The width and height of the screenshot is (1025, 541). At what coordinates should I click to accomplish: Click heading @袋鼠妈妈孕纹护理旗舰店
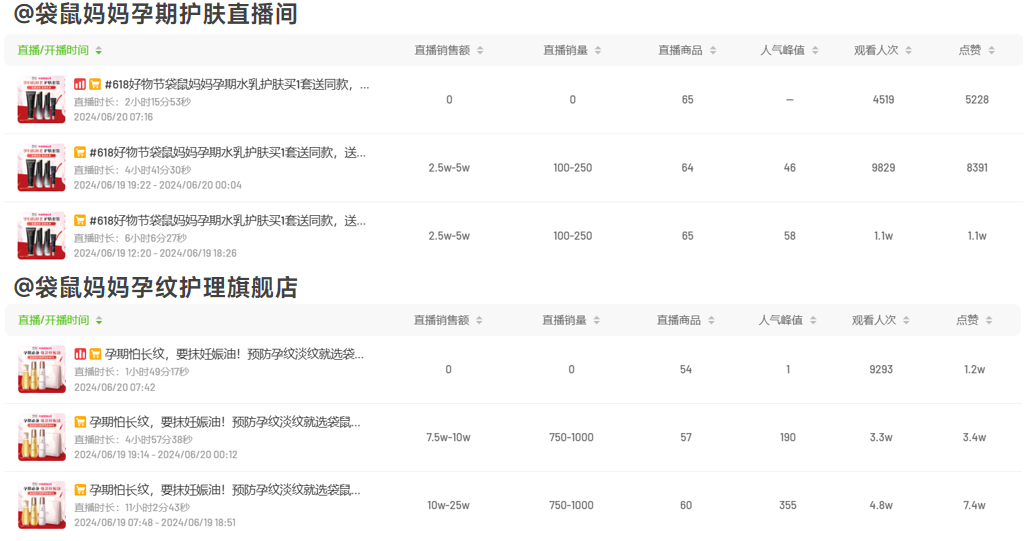click(x=156, y=287)
